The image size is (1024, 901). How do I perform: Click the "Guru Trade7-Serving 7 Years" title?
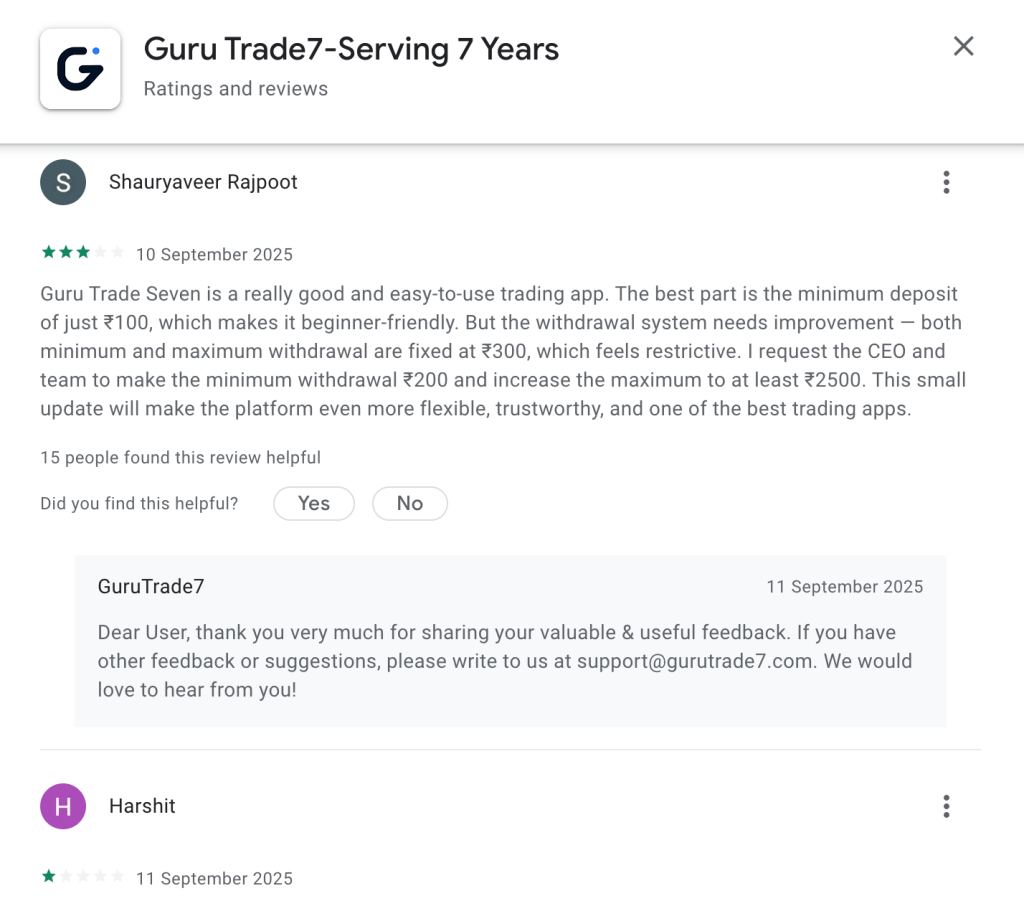pyautogui.click(x=351, y=49)
